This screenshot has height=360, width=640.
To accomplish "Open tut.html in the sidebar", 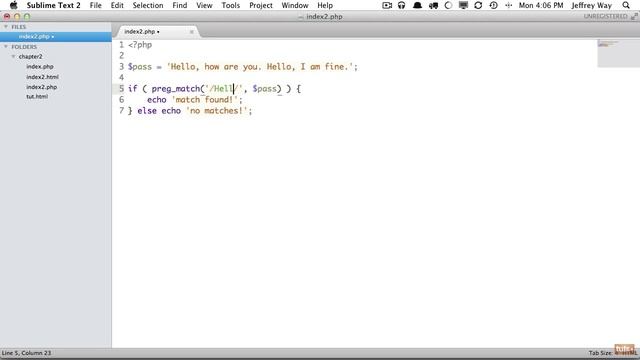I will [x=37, y=96].
